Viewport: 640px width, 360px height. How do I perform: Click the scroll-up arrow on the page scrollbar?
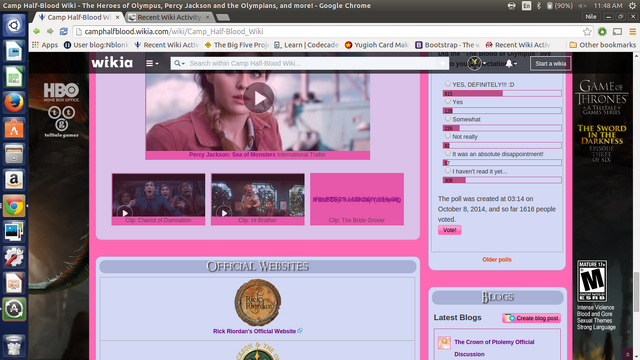pyautogui.click(x=636, y=55)
